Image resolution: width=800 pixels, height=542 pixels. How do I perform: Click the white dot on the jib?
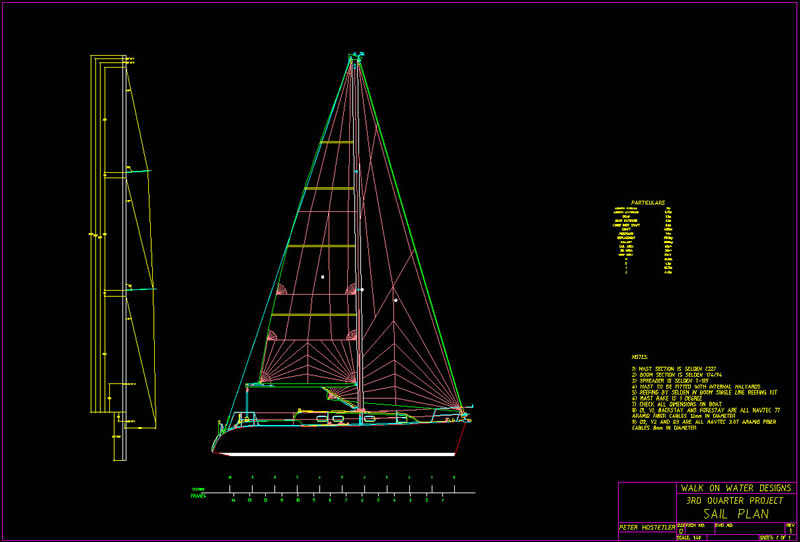(397, 299)
